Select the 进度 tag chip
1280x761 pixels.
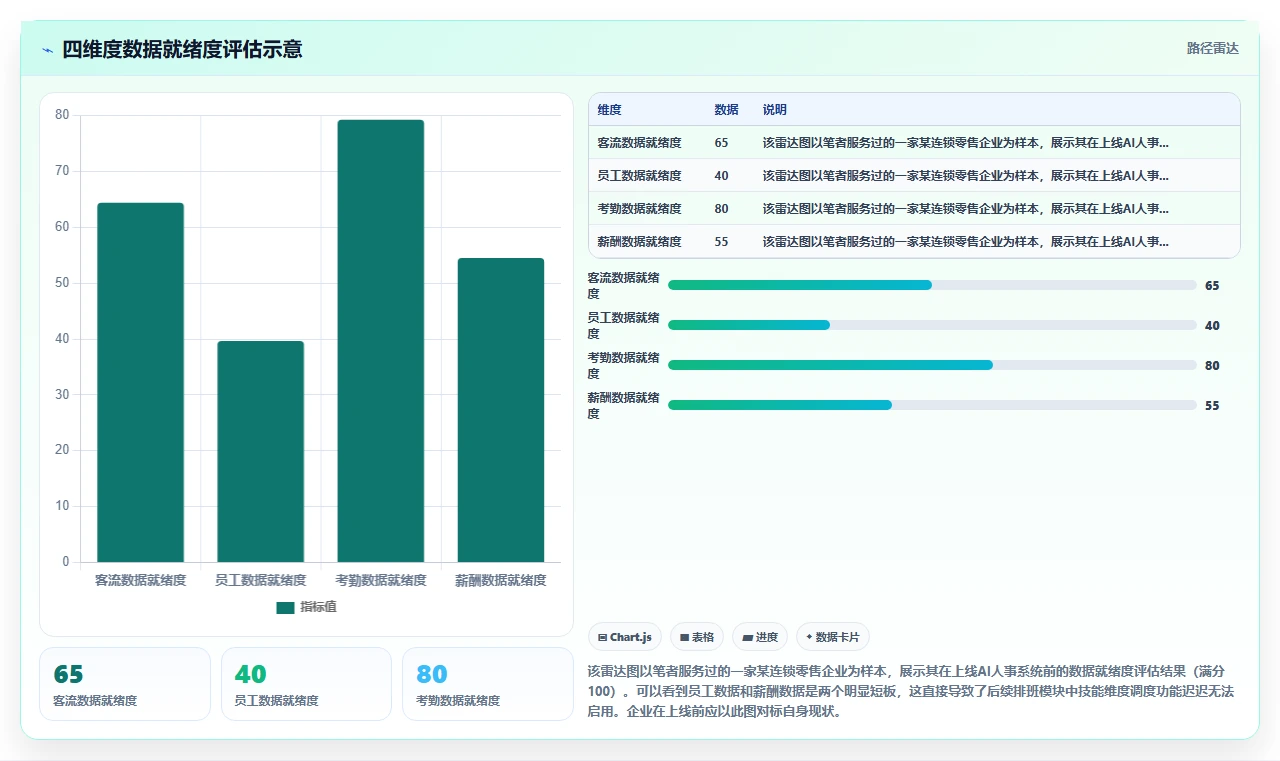click(760, 637)
